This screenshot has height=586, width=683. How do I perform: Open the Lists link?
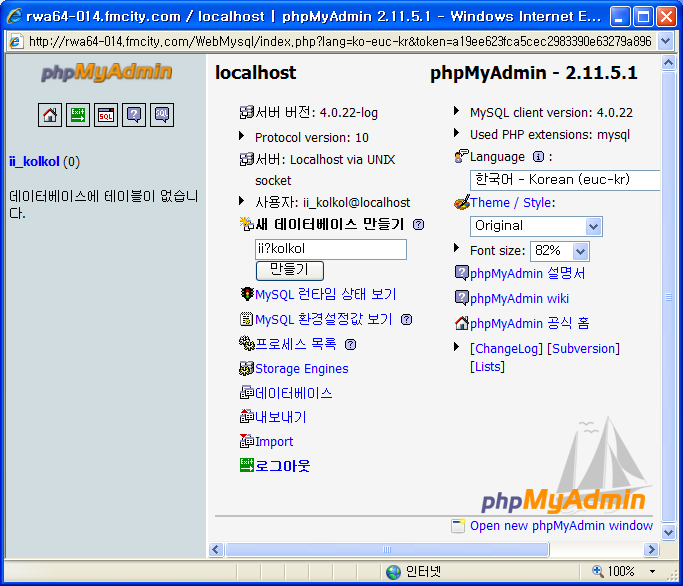click(x=487, y=367)
